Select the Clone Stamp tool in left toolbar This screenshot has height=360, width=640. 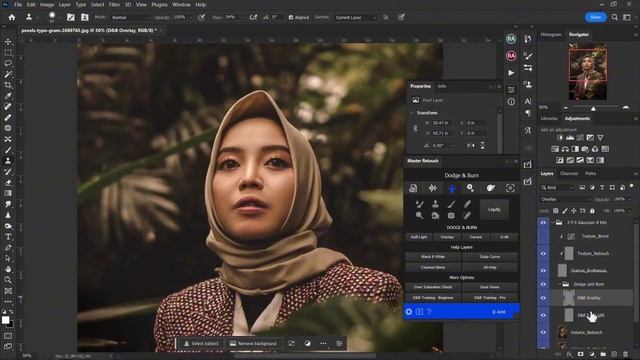click(x=8, y=161)
